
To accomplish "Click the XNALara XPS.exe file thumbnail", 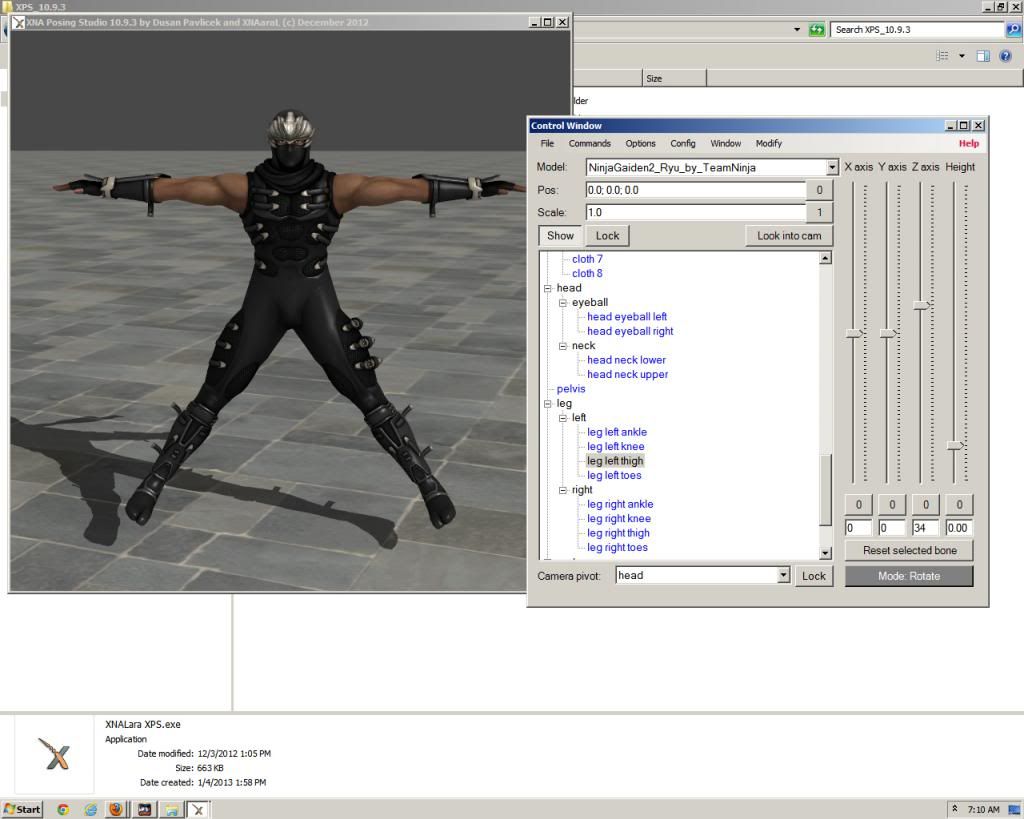I will [54, 755].
